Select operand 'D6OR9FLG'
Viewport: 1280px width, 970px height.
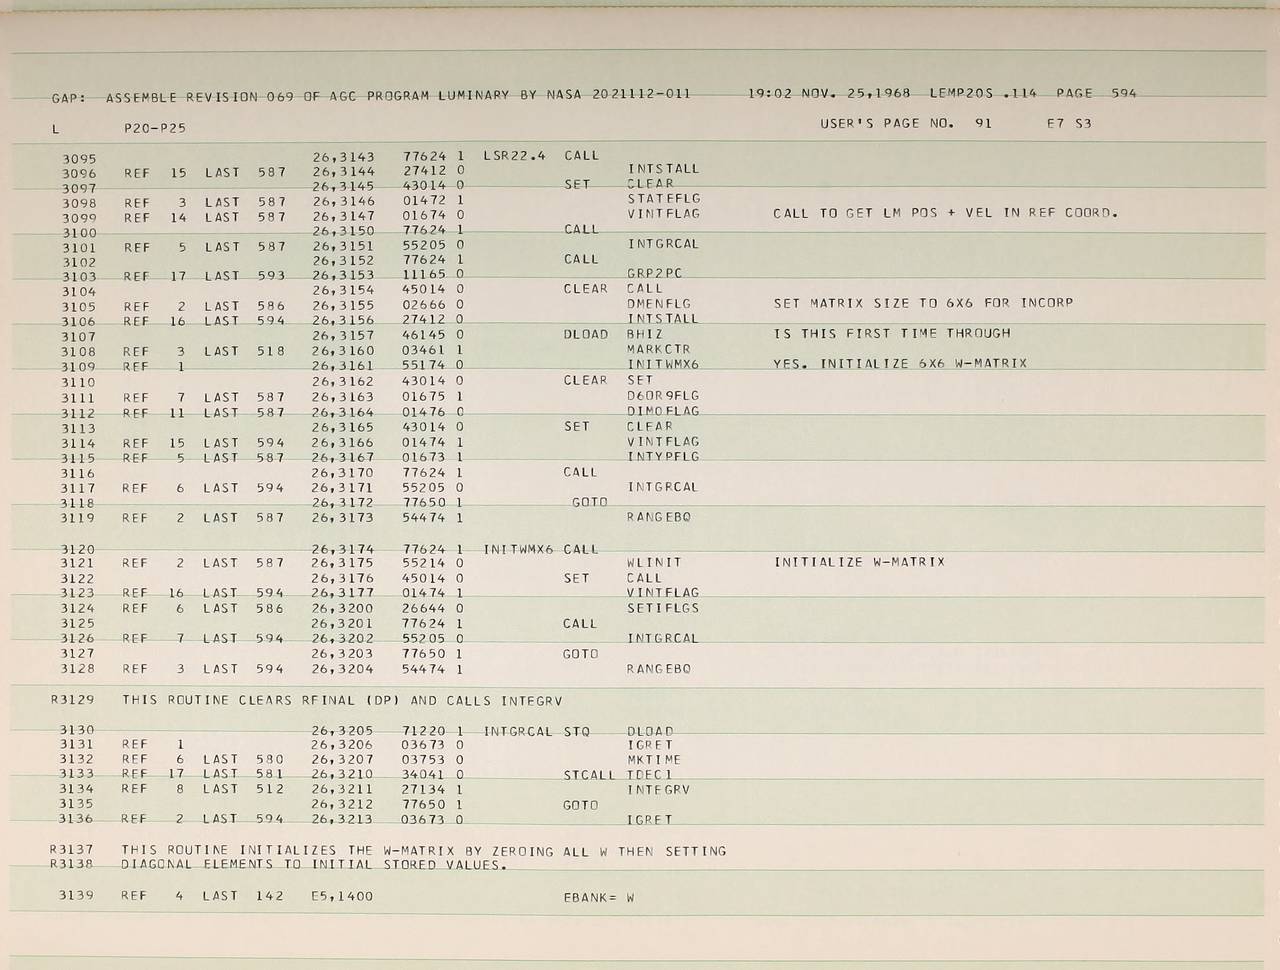click(x=663, y=396)
